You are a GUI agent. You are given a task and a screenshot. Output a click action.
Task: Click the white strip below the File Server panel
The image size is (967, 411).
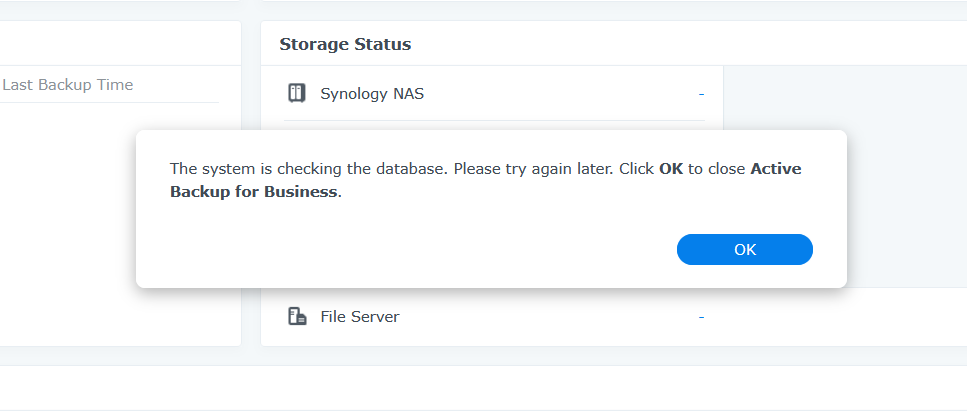click(x=480, y=385)
